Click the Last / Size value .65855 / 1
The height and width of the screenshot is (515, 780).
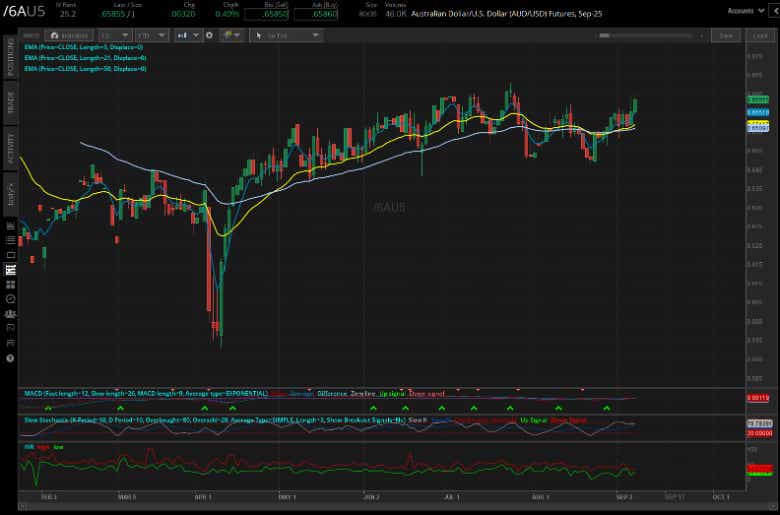point(117,14)
